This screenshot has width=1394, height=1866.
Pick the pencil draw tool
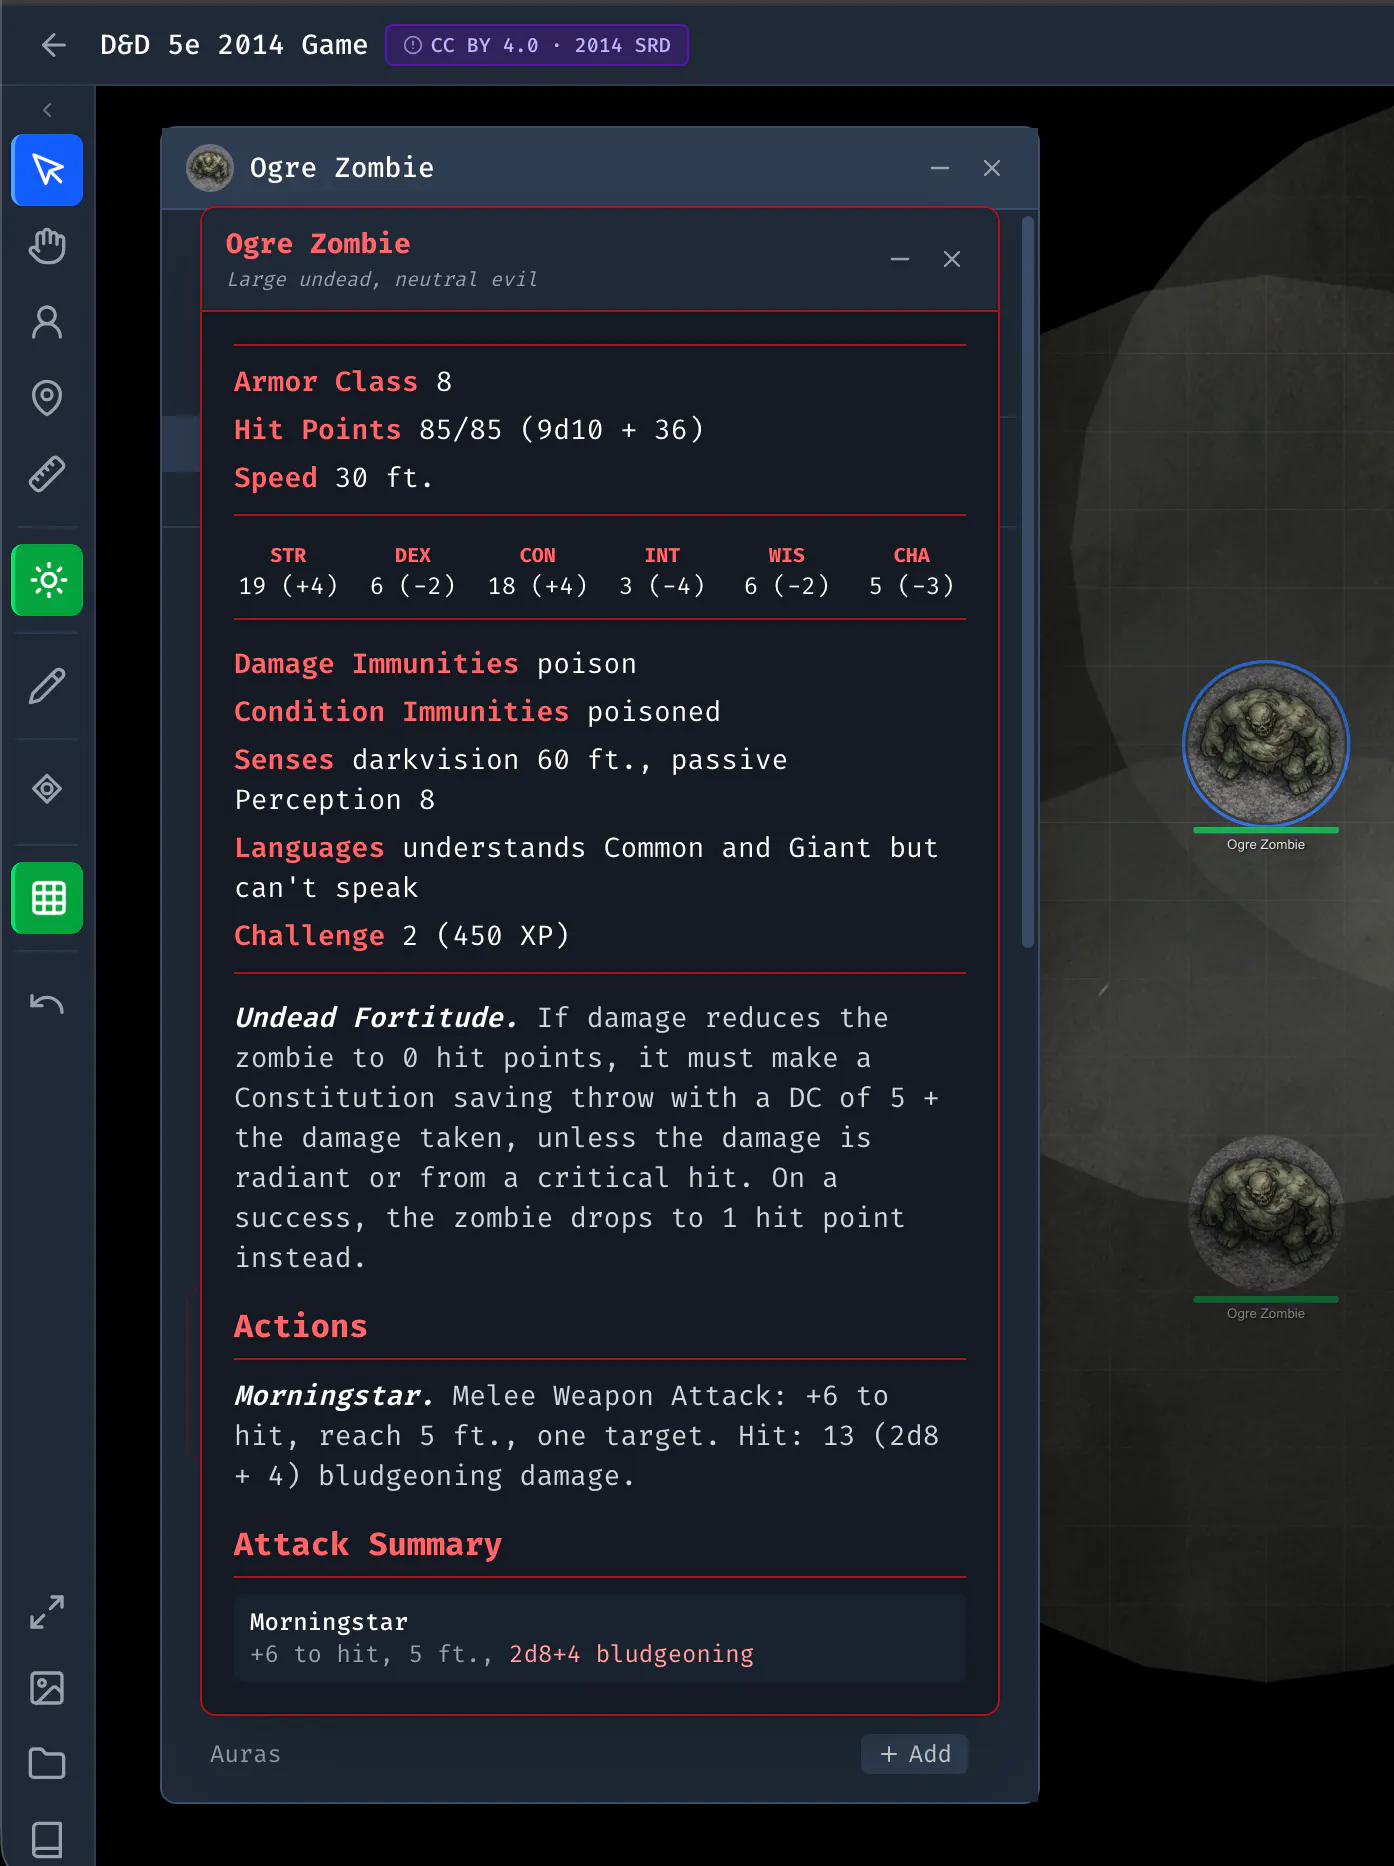coord(47,686)
